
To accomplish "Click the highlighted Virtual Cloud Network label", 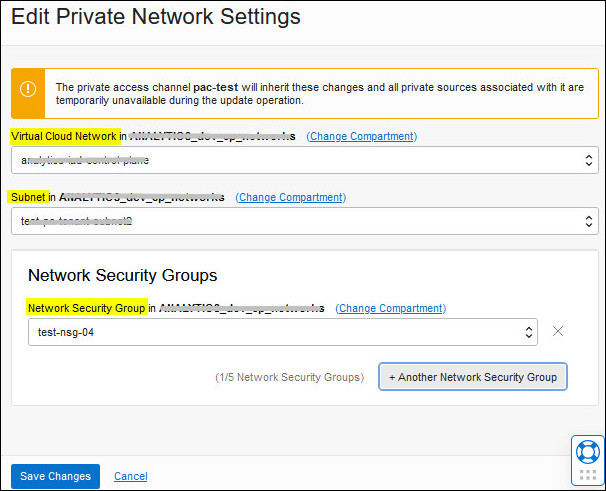I will pyautogui.click(x=64, y=136).
